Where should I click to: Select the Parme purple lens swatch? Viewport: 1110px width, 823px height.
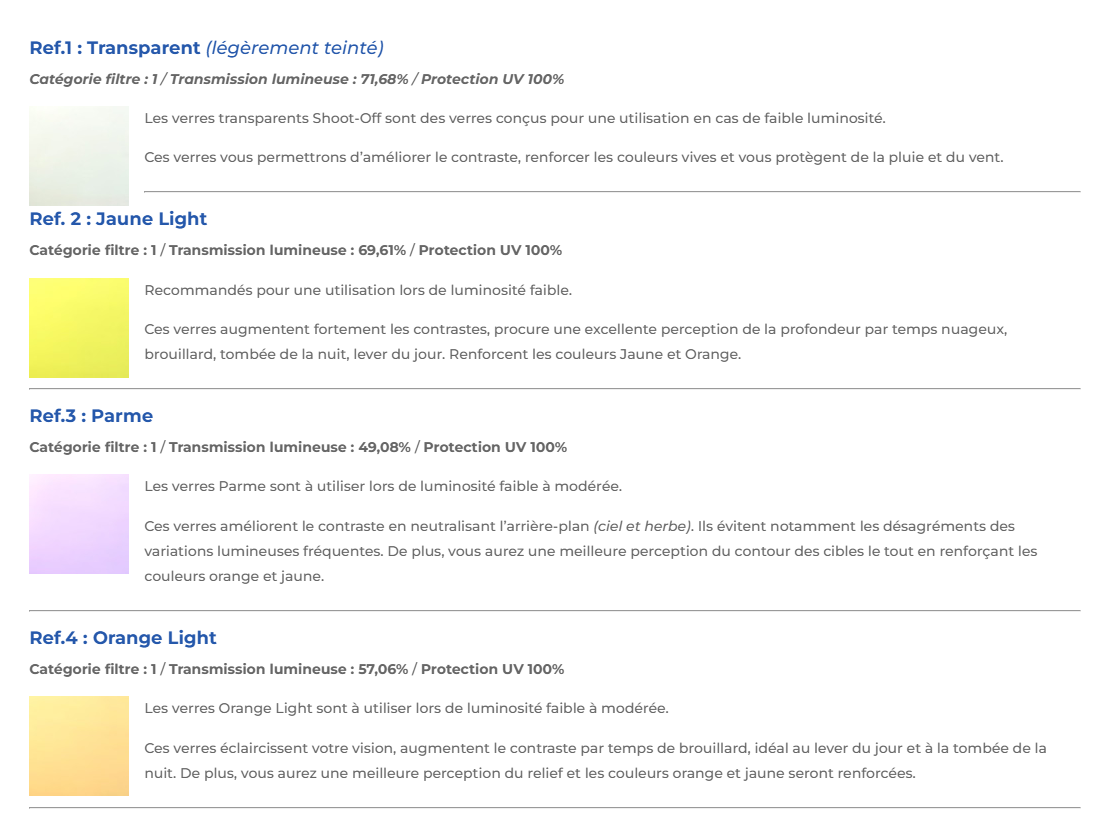coord(79,524)
